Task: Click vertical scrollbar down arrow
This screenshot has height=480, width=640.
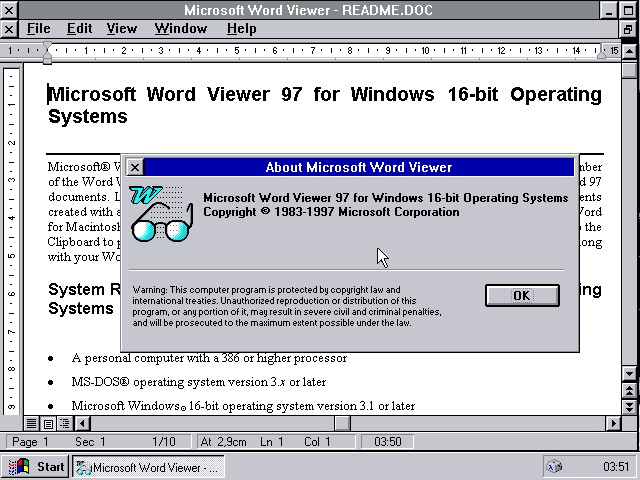Action: click(x=629, y=373)
